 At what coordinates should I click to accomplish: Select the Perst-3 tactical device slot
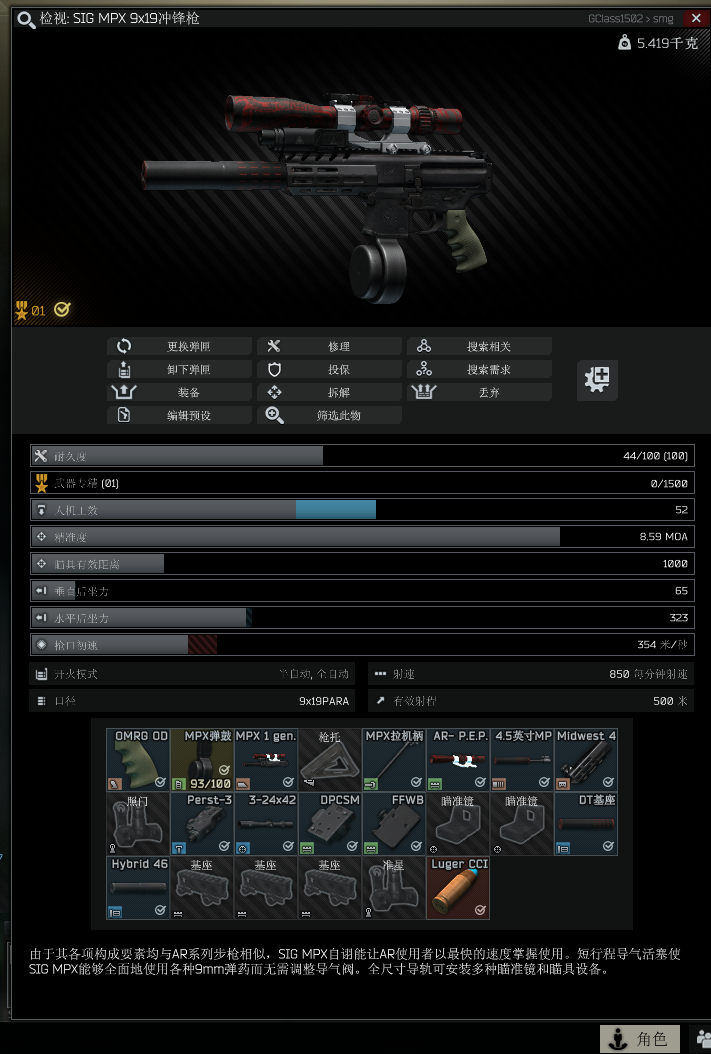tap(202, 823)
